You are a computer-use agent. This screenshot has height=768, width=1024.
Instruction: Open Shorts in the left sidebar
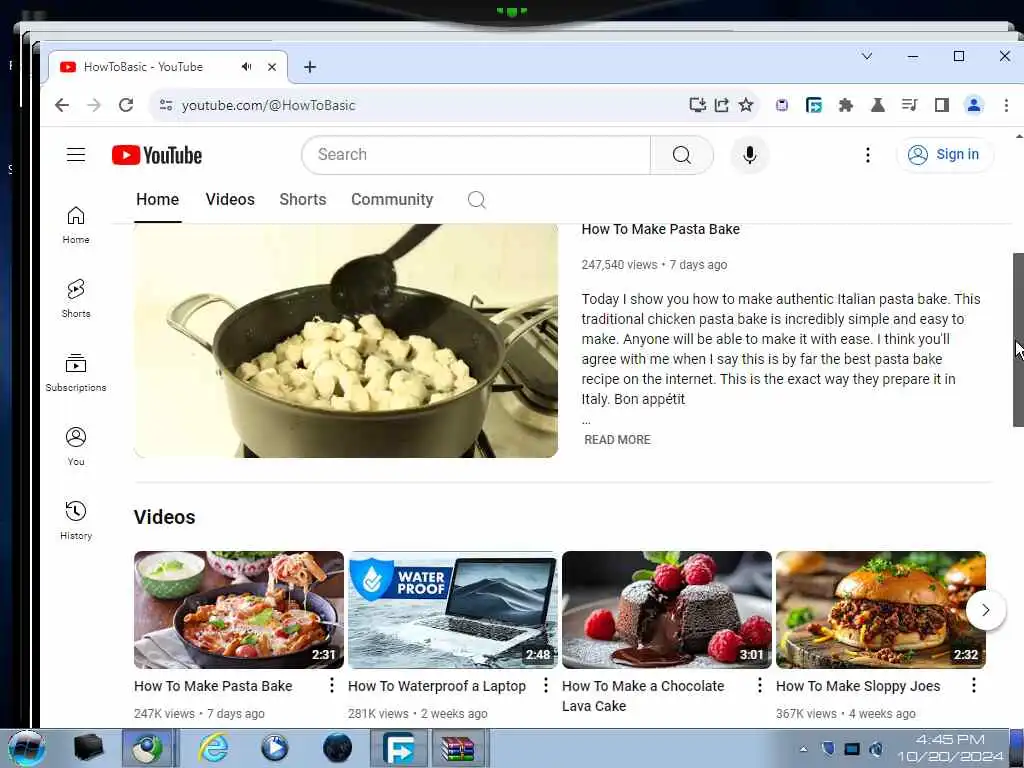pos(76,299)
